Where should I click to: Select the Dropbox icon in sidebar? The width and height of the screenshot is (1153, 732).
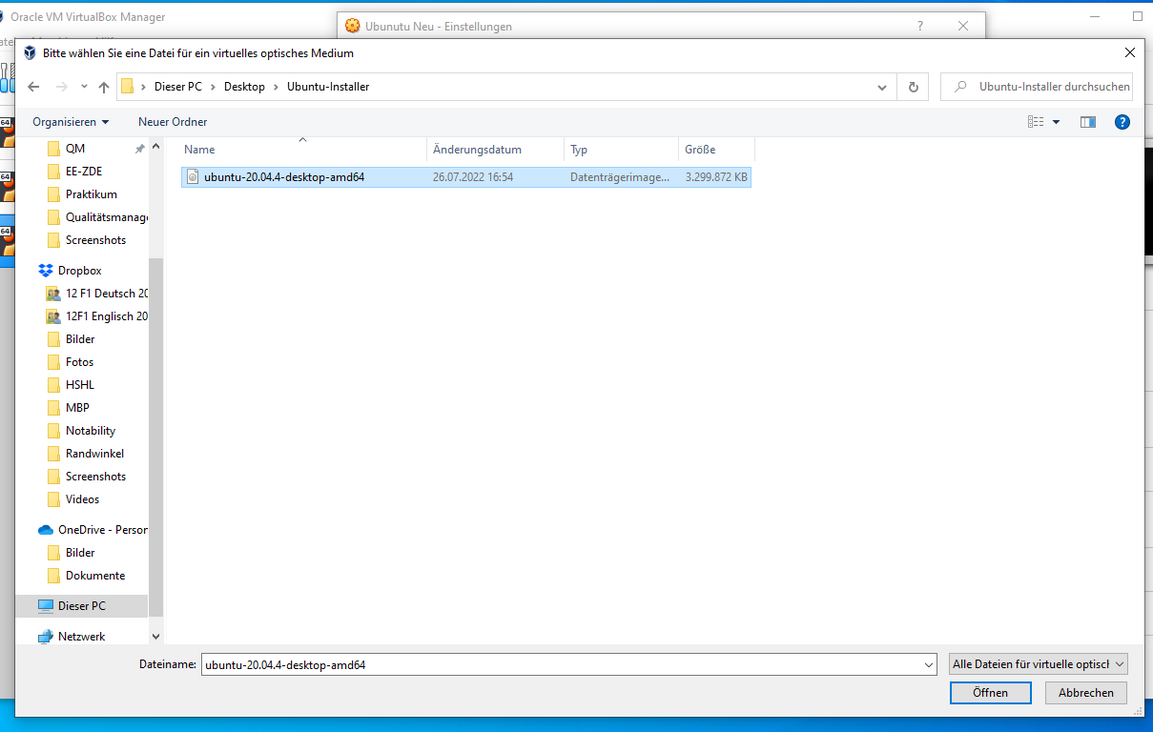pyautogui.click(x=45, y=271)
